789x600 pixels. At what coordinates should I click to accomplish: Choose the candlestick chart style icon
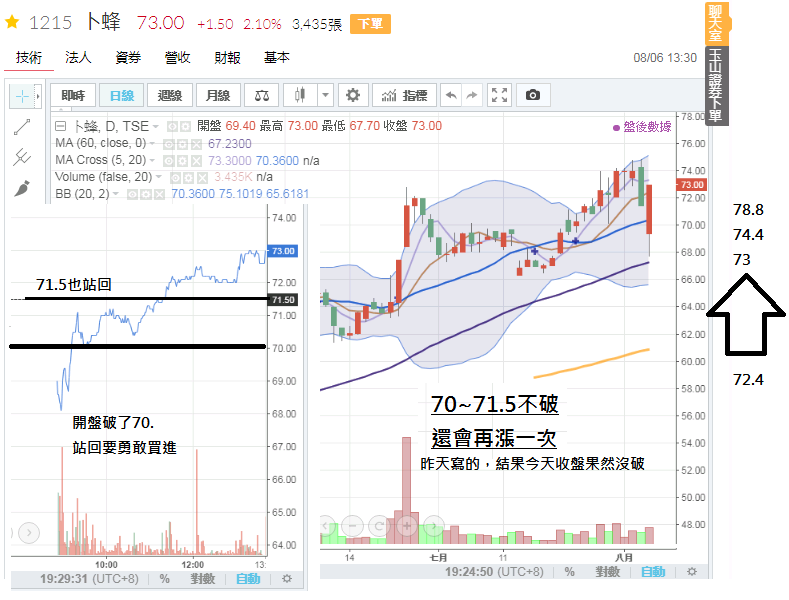tap(300, 95)
